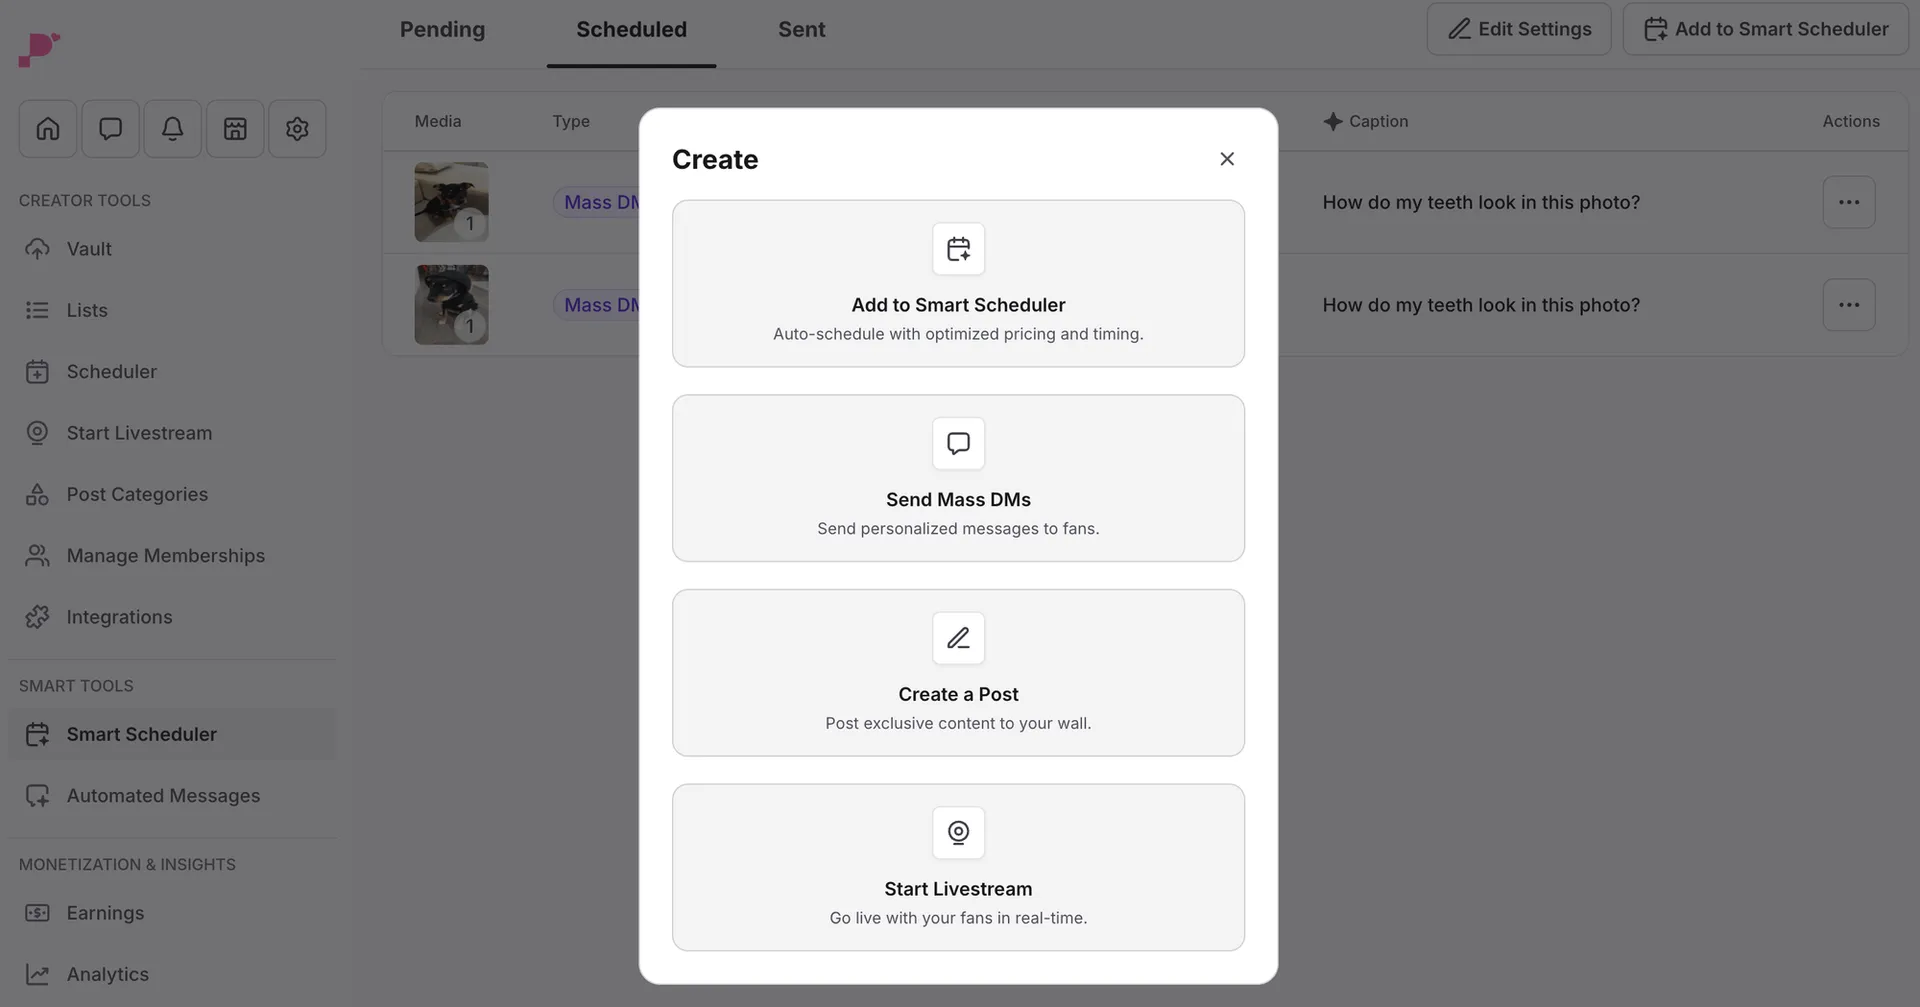
Task: Click the first media thumbnail in the table
Action: click(451, 201)
